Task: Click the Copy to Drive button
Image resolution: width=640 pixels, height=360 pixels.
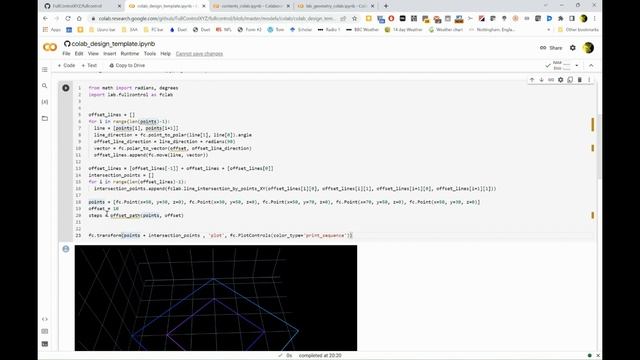Action: (x=127, y=65)
